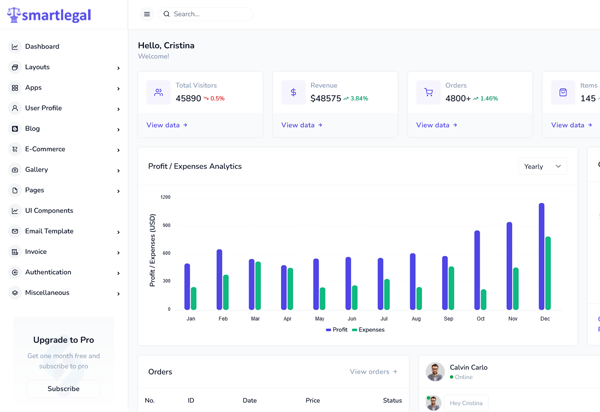The width and height of the screenshot is (600, 412).
Task: Expand the E-Commerce sidebar section
Action: 65,149
